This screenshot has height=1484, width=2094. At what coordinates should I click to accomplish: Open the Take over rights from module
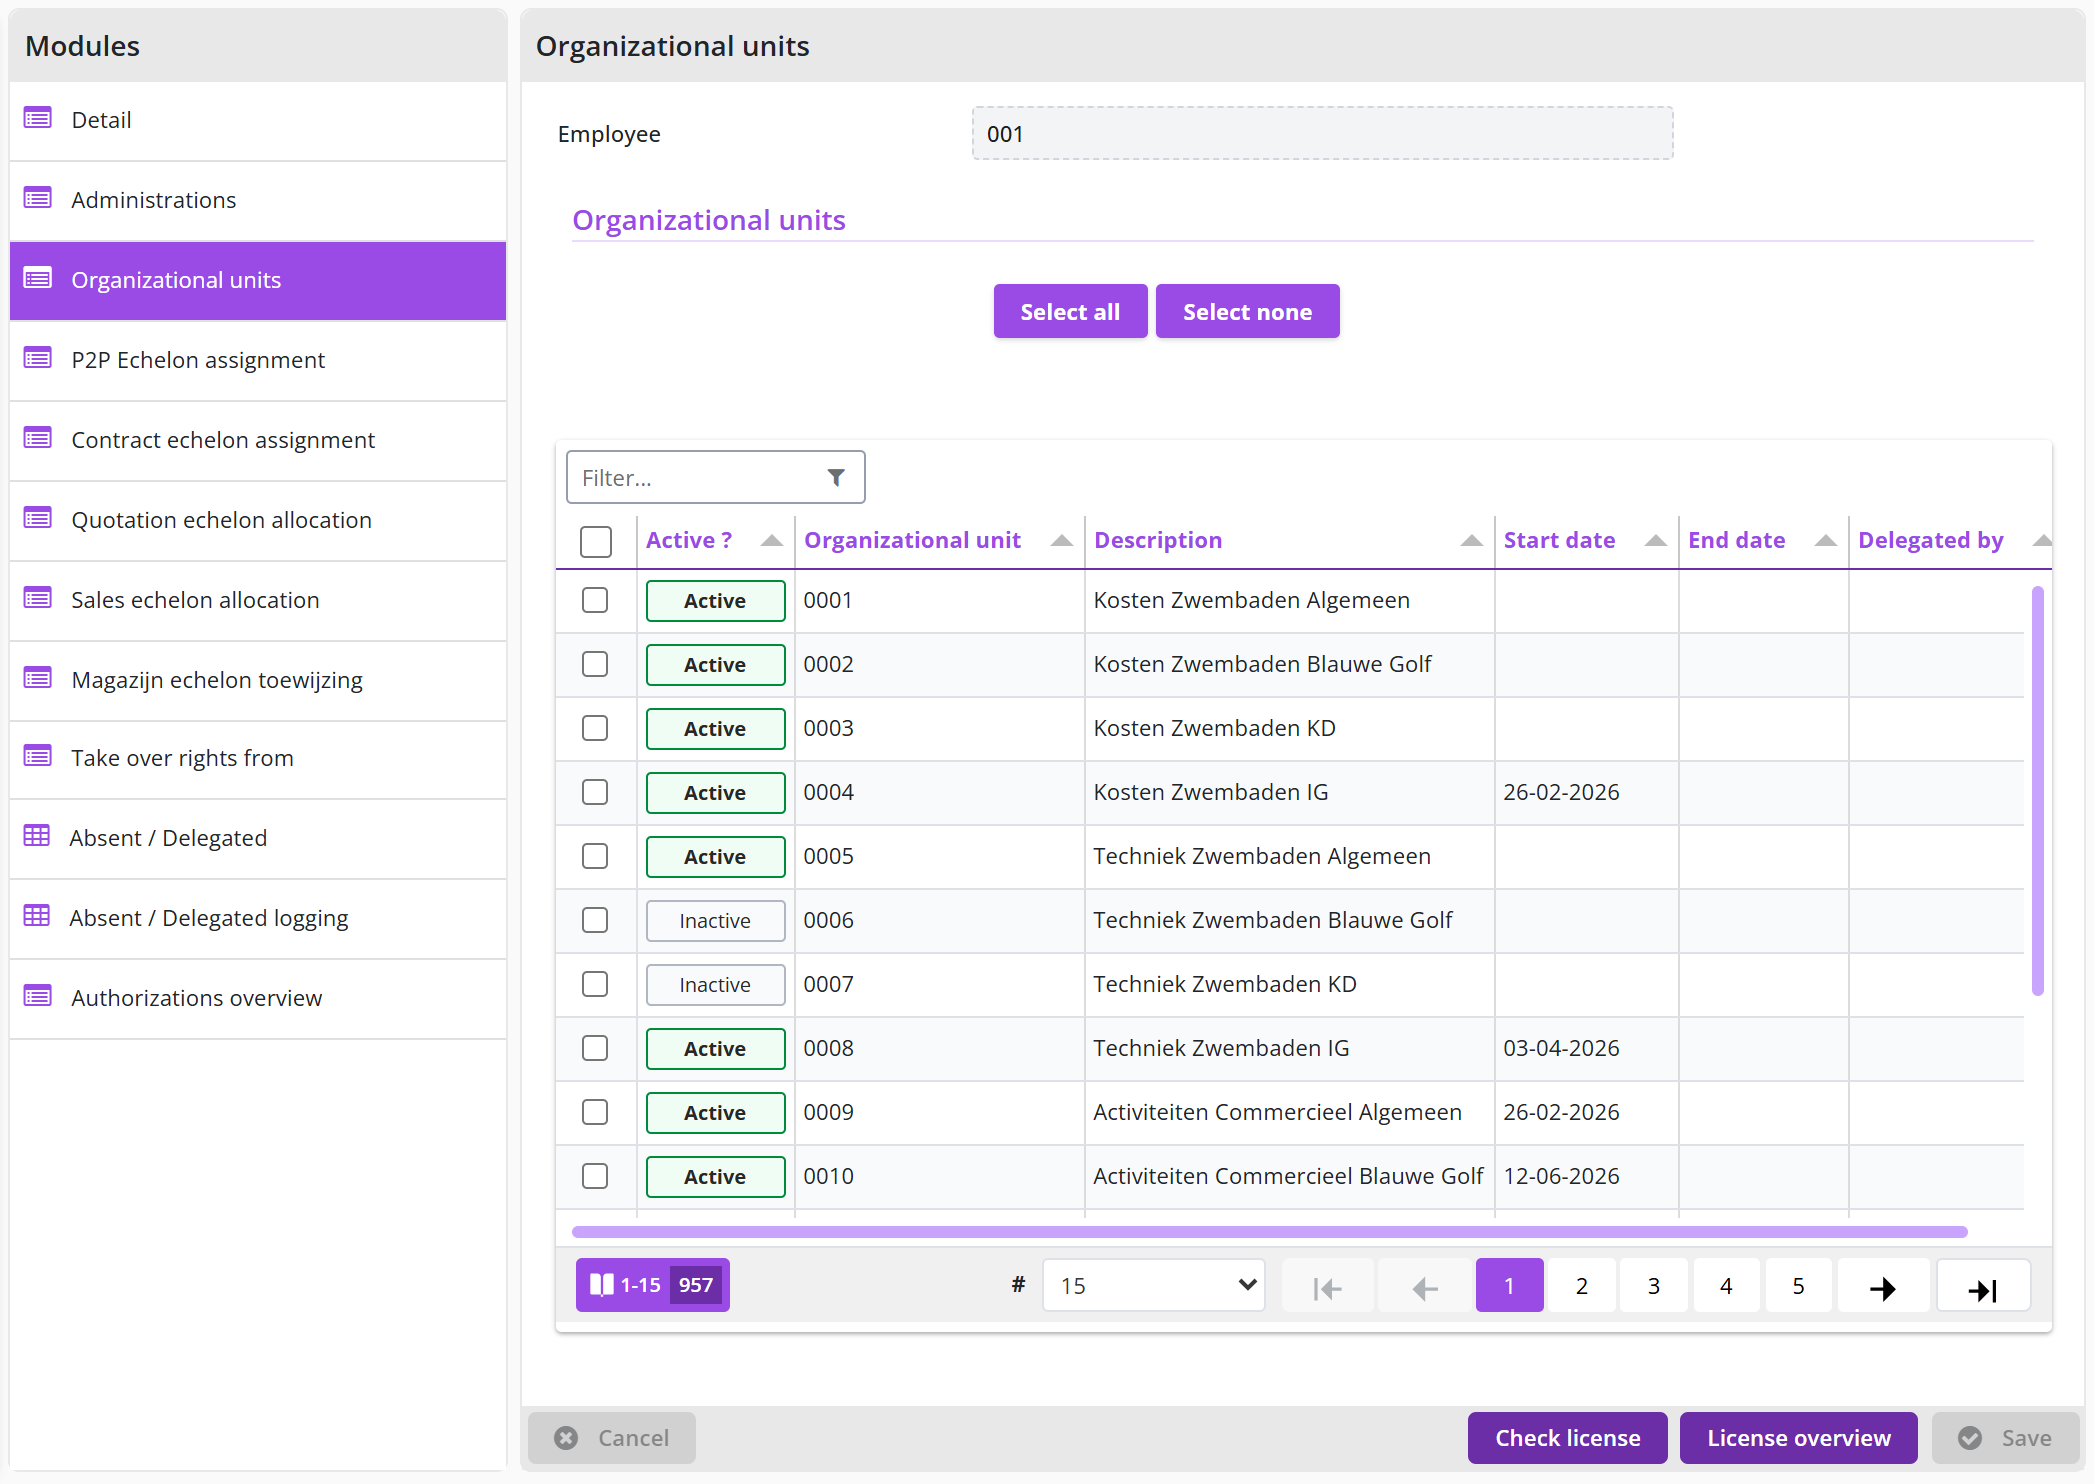(x=258, y=758)
